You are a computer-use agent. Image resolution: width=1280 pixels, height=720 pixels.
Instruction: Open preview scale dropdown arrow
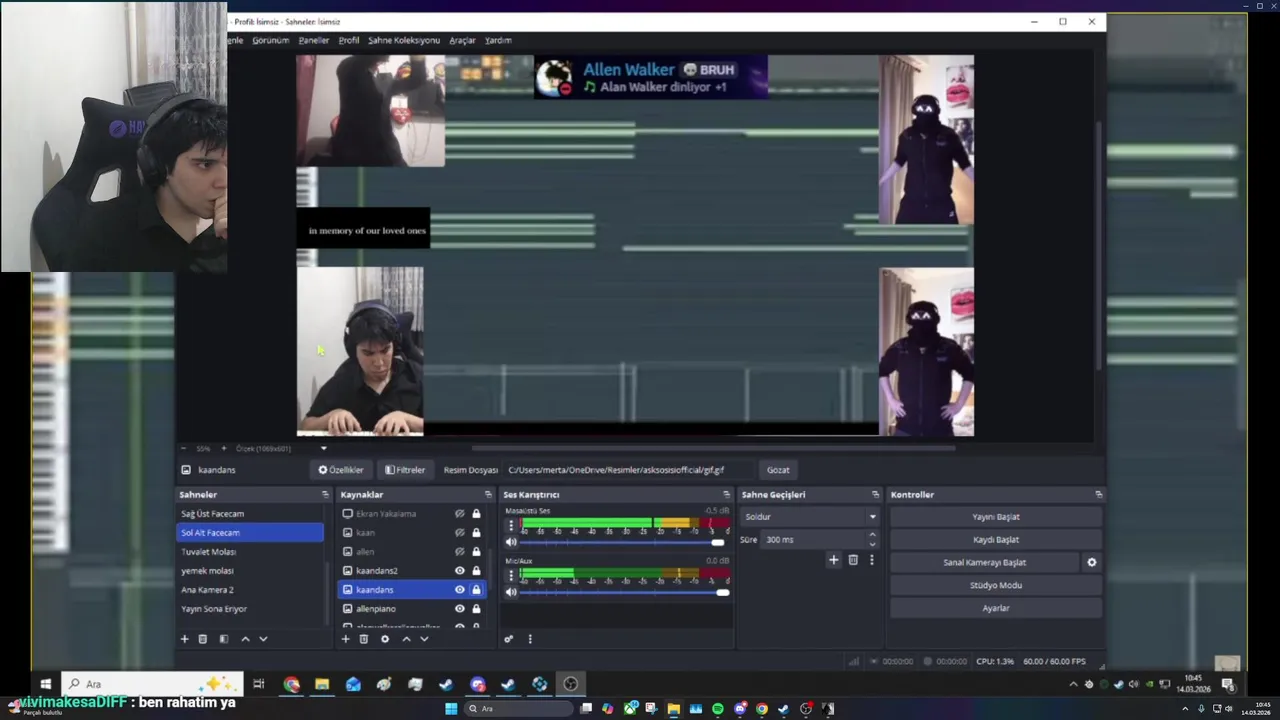[x=323, y=449]
